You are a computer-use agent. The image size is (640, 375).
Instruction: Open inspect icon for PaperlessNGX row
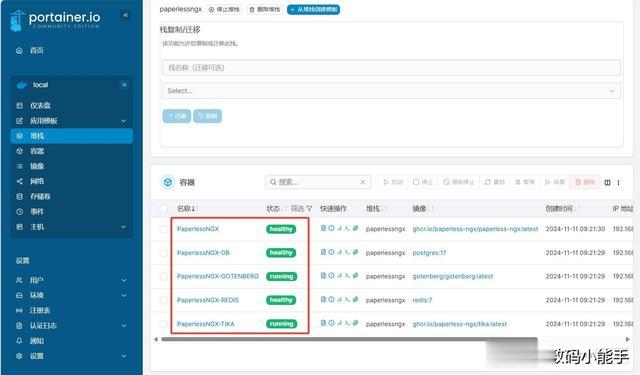[x=331, y=228]
